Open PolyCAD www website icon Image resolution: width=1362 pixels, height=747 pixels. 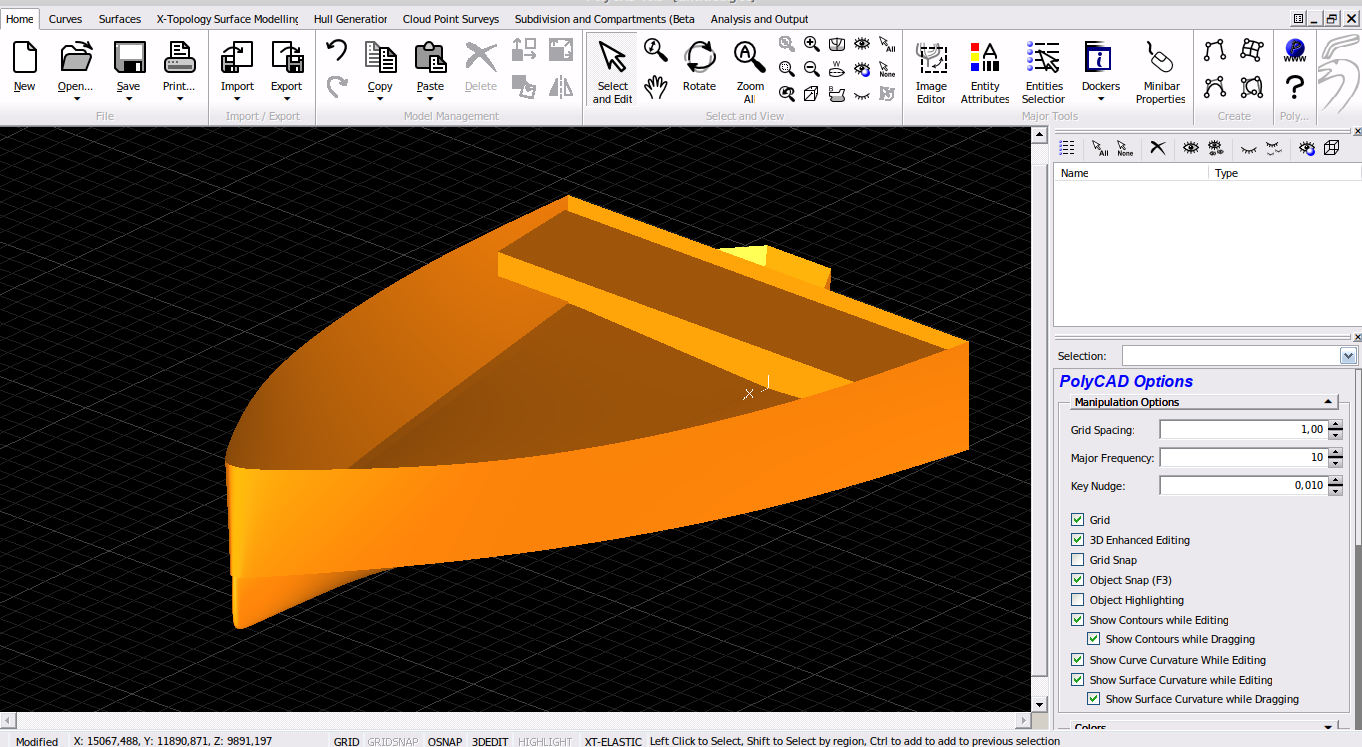[x=1295, y=50]
